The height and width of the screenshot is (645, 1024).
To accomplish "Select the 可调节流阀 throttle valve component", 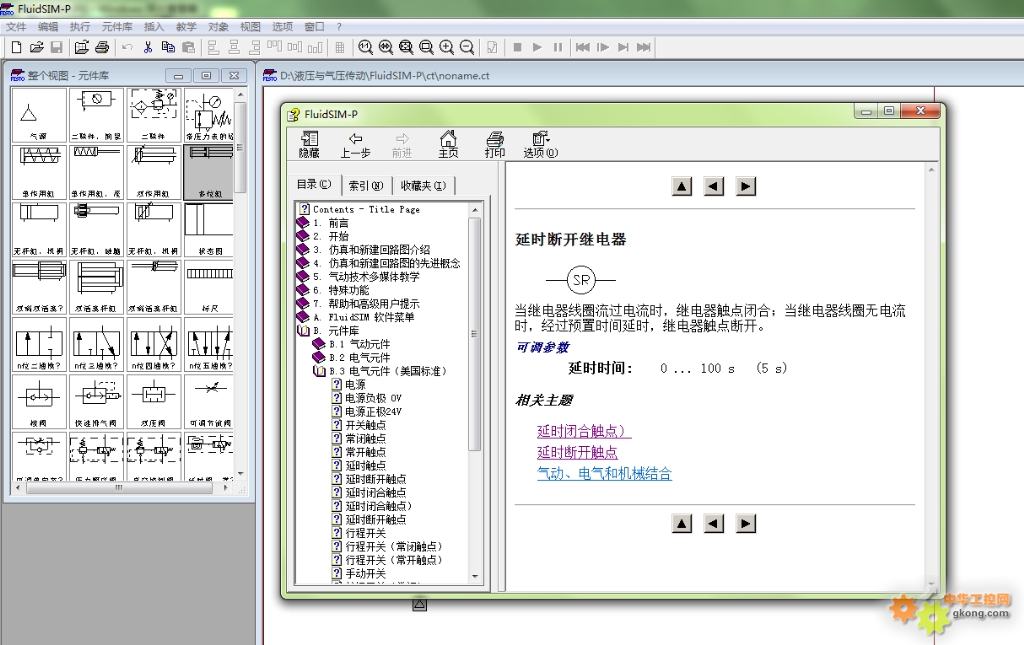I will (x=209, y=402).
